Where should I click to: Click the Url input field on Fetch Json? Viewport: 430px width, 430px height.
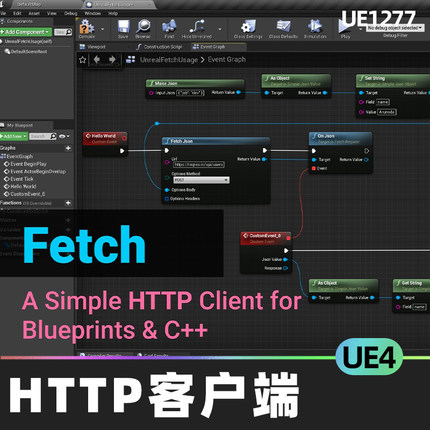[199, 165]
